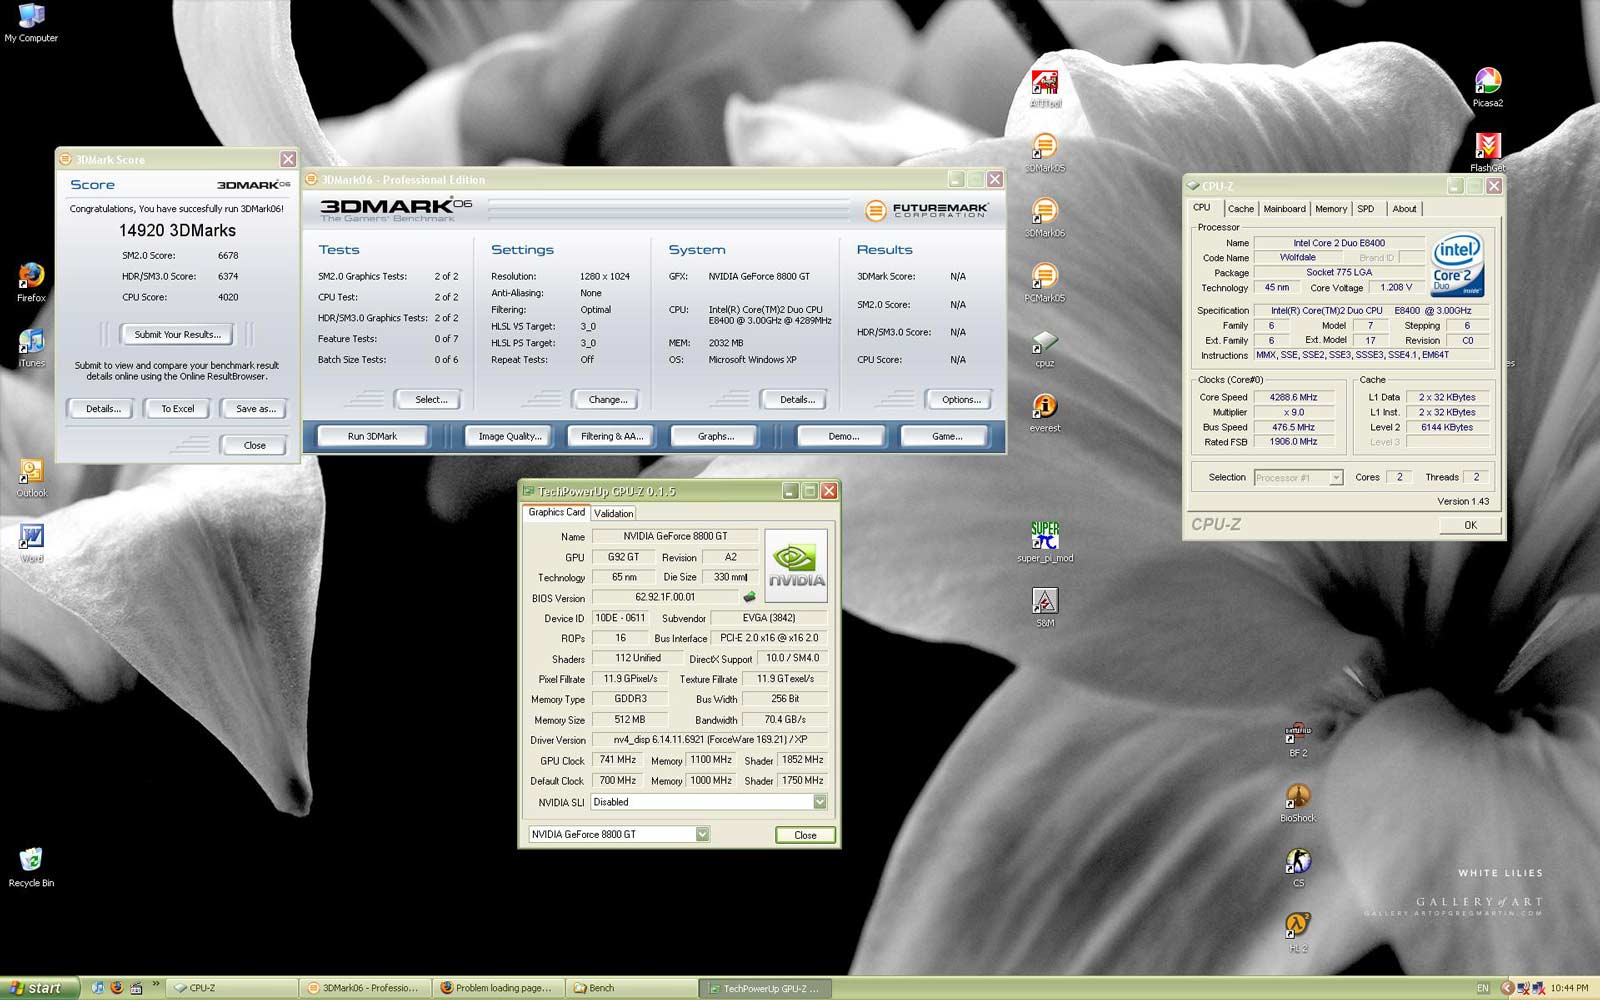Open Word desktop shortcut

31,543
